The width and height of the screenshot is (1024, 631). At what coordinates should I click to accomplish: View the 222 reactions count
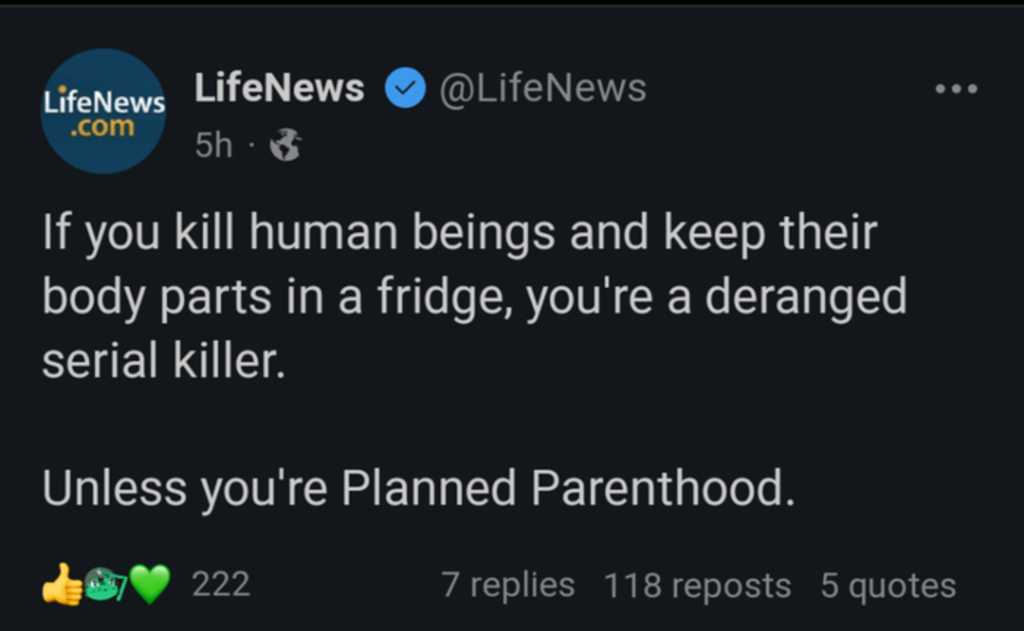click(x=221, y=584)
